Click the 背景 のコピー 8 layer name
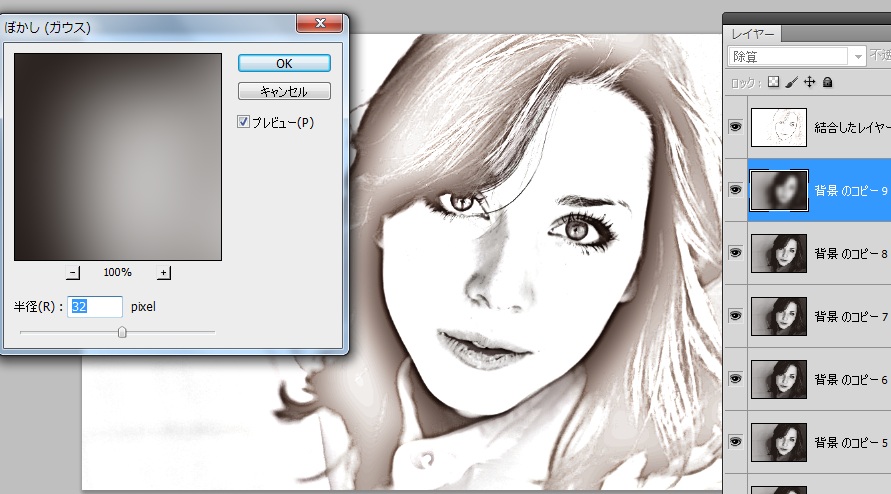The height and width of the screenshot is (494, 891). click(851, 254)
